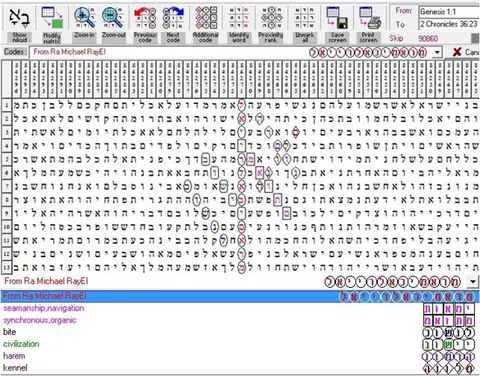Click row header 7 of the matrix
Image resolution: width=480 pixels, height=376 pixels.
coord(6,186)
